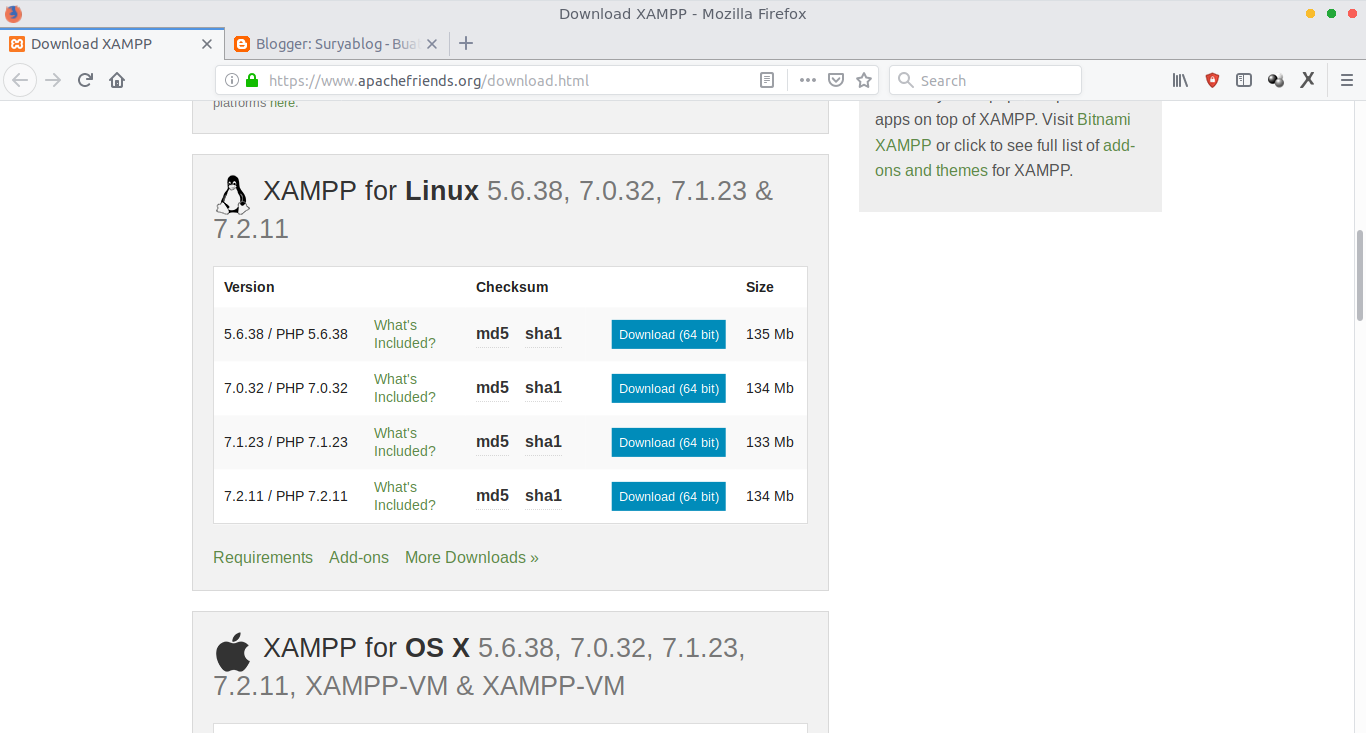Show sha1 checksum for 7.0.32
Image resolution: width=1366 pixels, height=733 pixels.
pyautogui.click(x=543, y=388)
